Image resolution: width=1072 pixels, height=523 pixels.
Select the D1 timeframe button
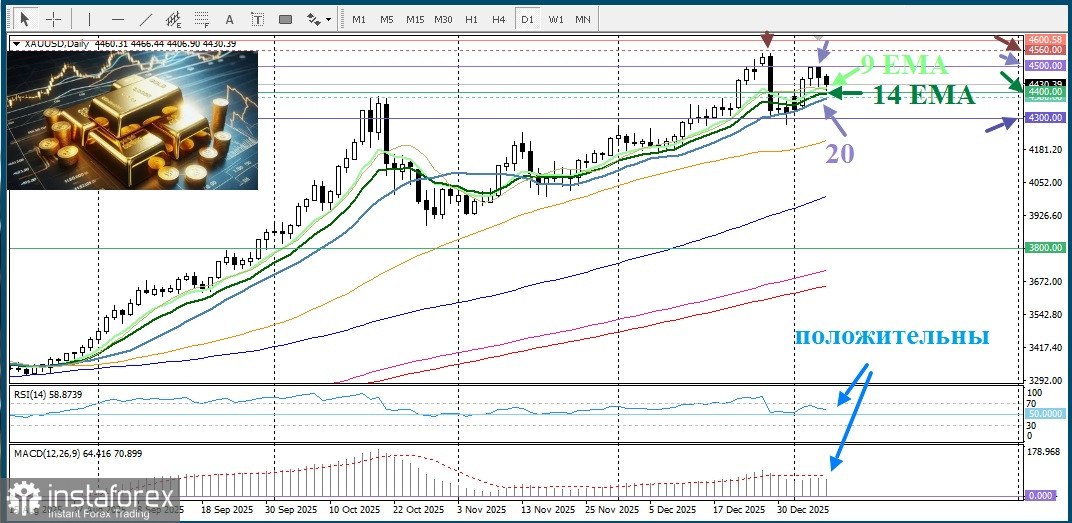(527, 19)
